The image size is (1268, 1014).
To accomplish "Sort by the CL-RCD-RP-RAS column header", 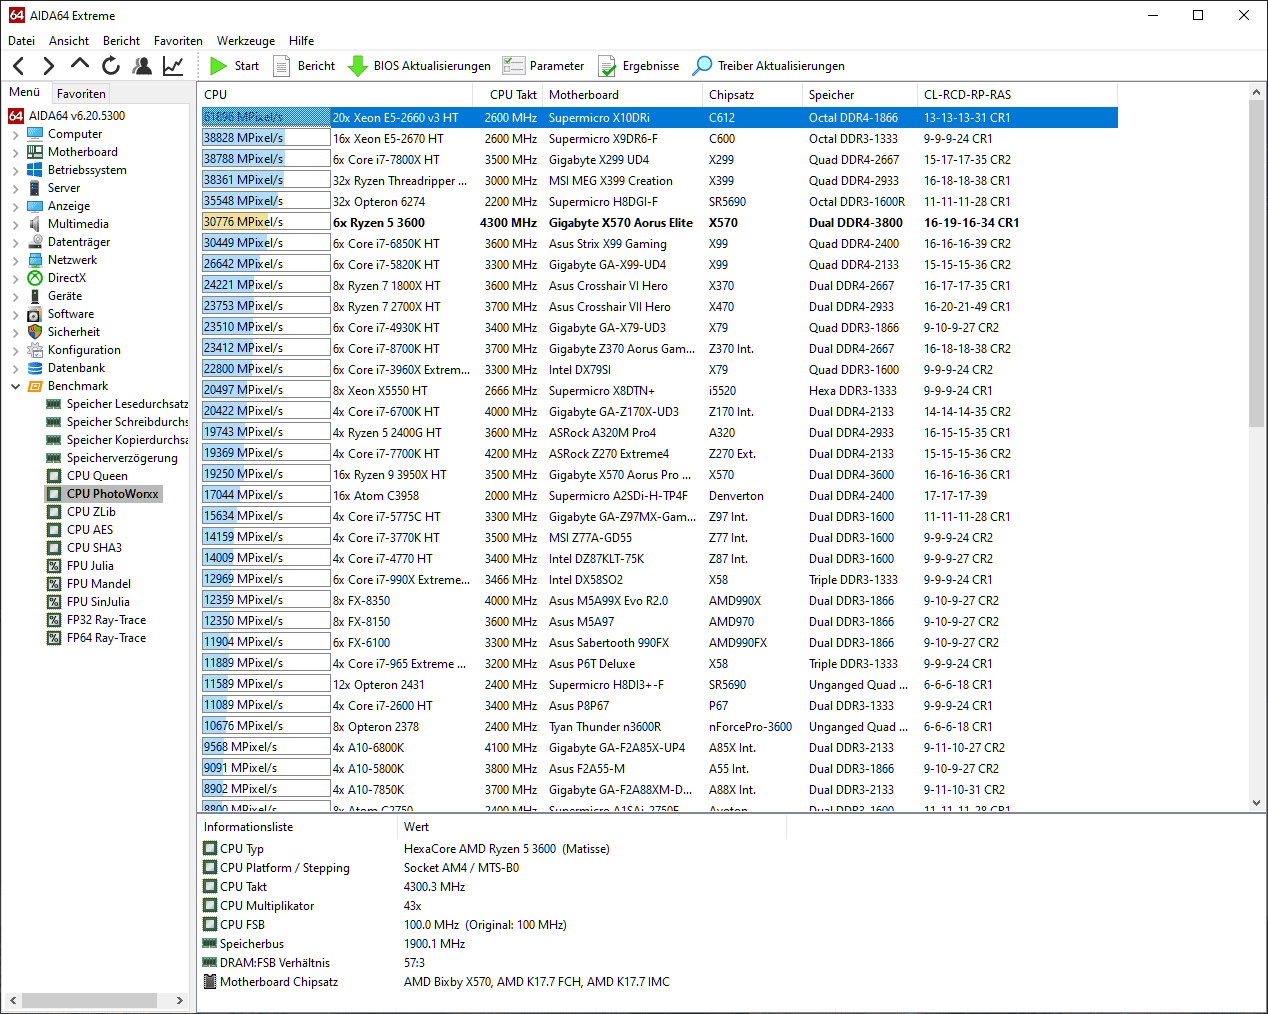I will point(1017,95).
